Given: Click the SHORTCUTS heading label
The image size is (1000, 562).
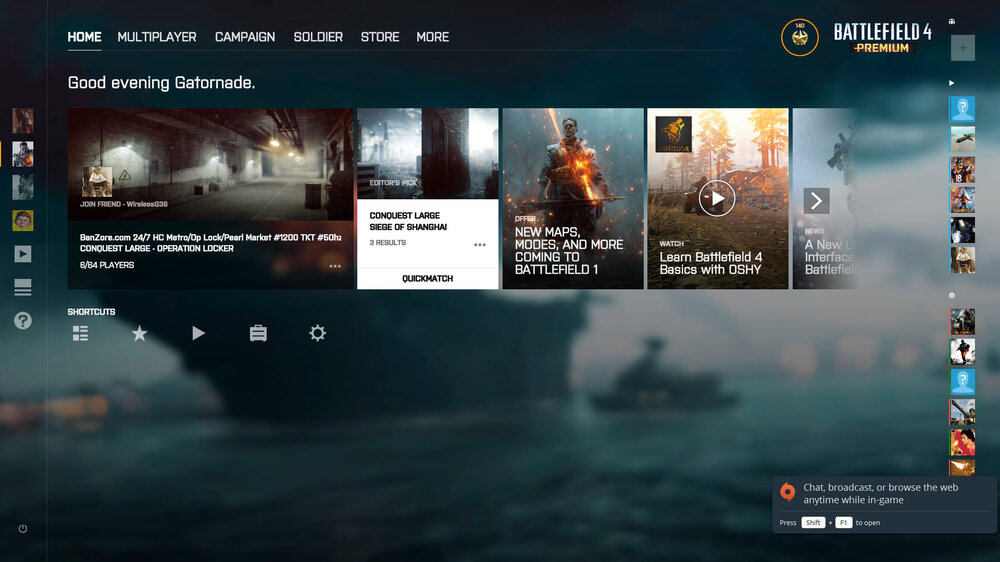Looking at the screenshot, I should [x=91, y=312].
